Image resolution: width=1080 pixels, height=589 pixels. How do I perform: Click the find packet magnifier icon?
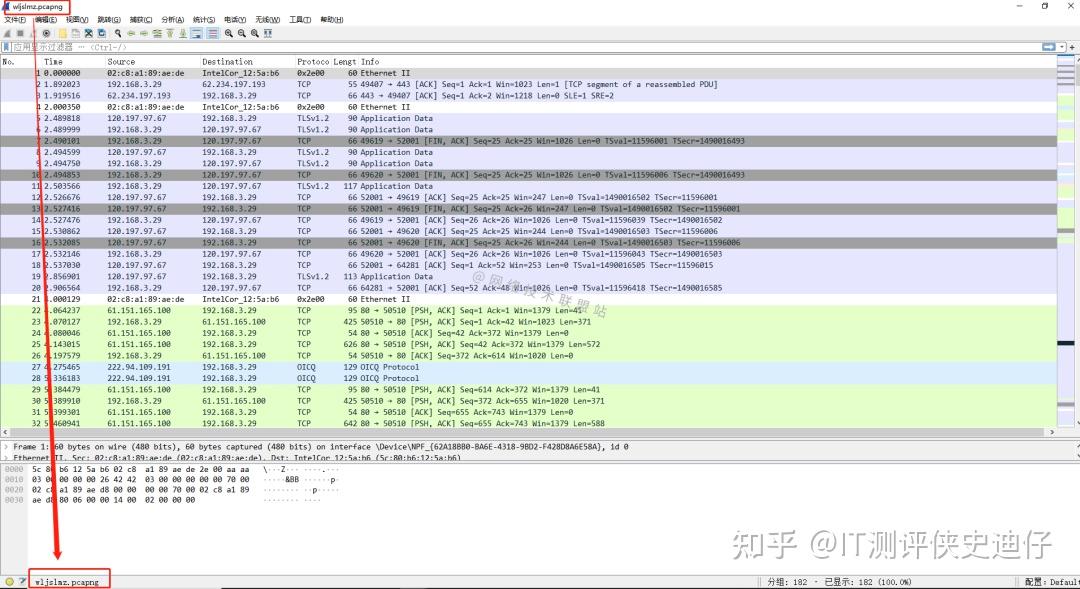click(118, 32)
